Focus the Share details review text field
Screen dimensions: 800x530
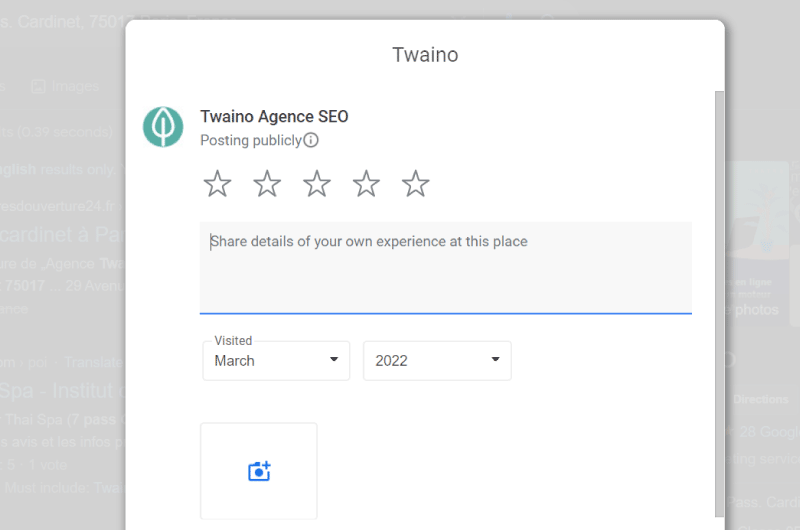(x=445, y=267)
